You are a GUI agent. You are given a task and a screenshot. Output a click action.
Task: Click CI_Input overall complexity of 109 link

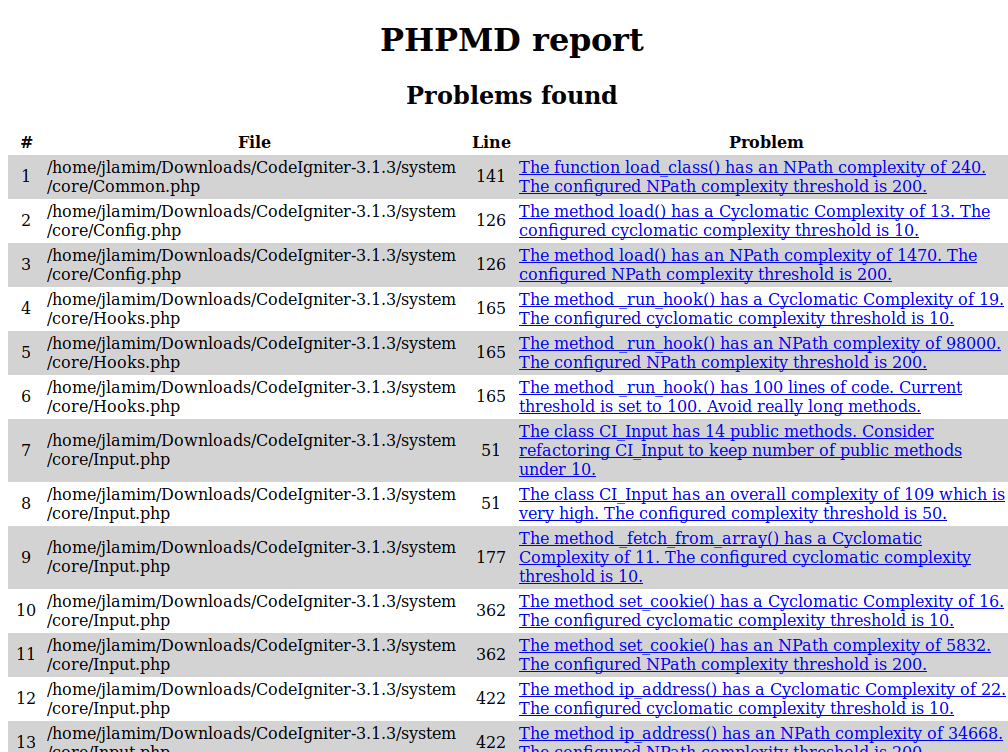pos(761,495)
